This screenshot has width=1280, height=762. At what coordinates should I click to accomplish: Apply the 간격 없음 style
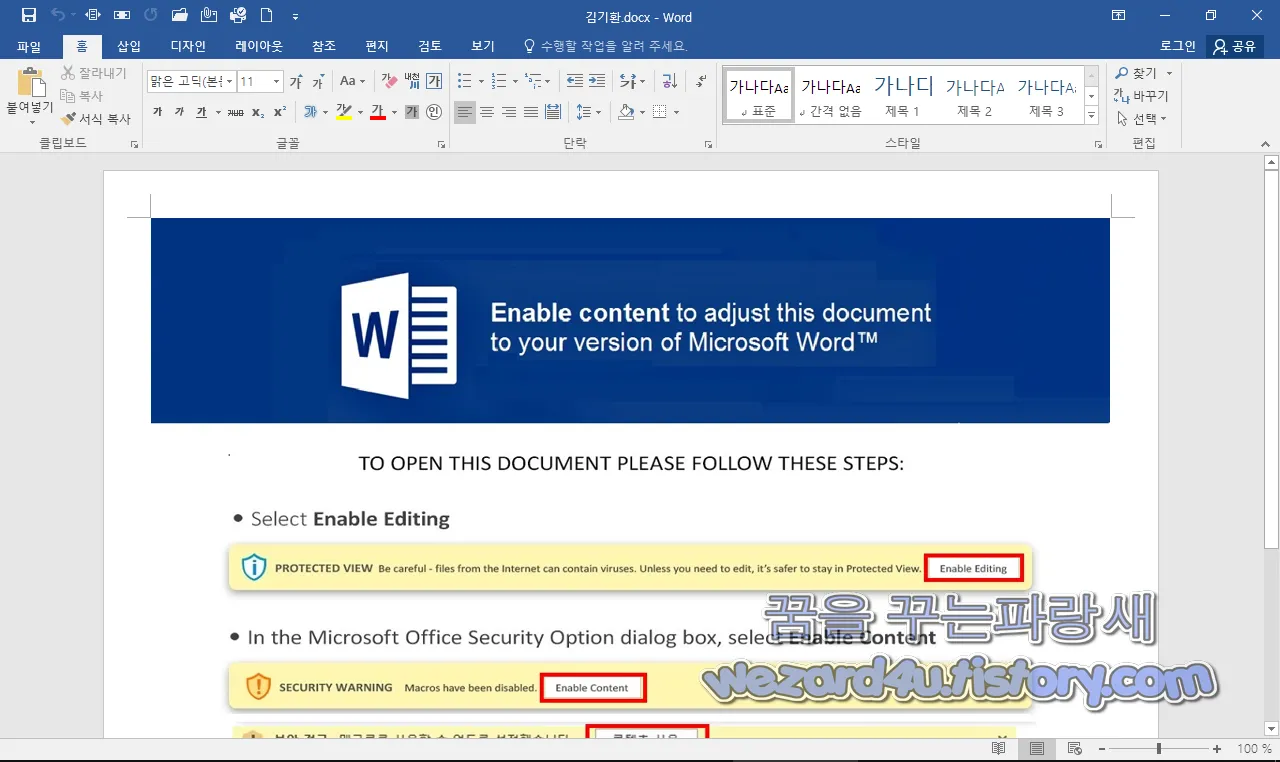pos(831,97)
